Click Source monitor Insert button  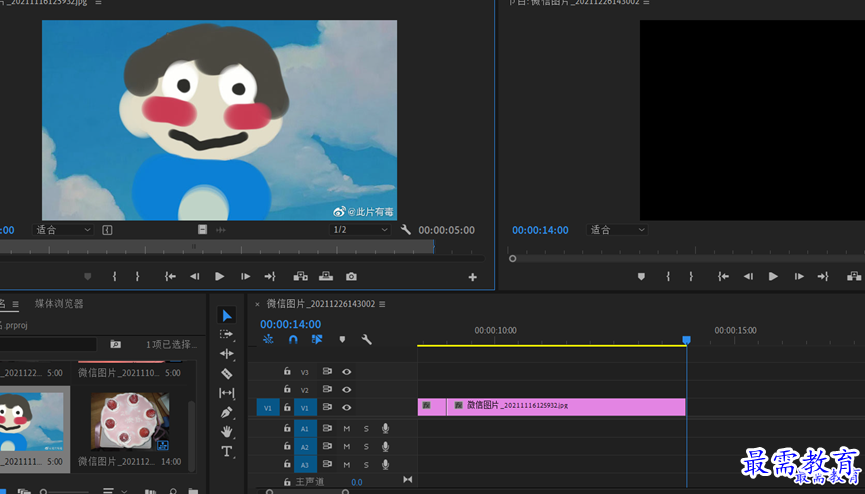point(301,277)
